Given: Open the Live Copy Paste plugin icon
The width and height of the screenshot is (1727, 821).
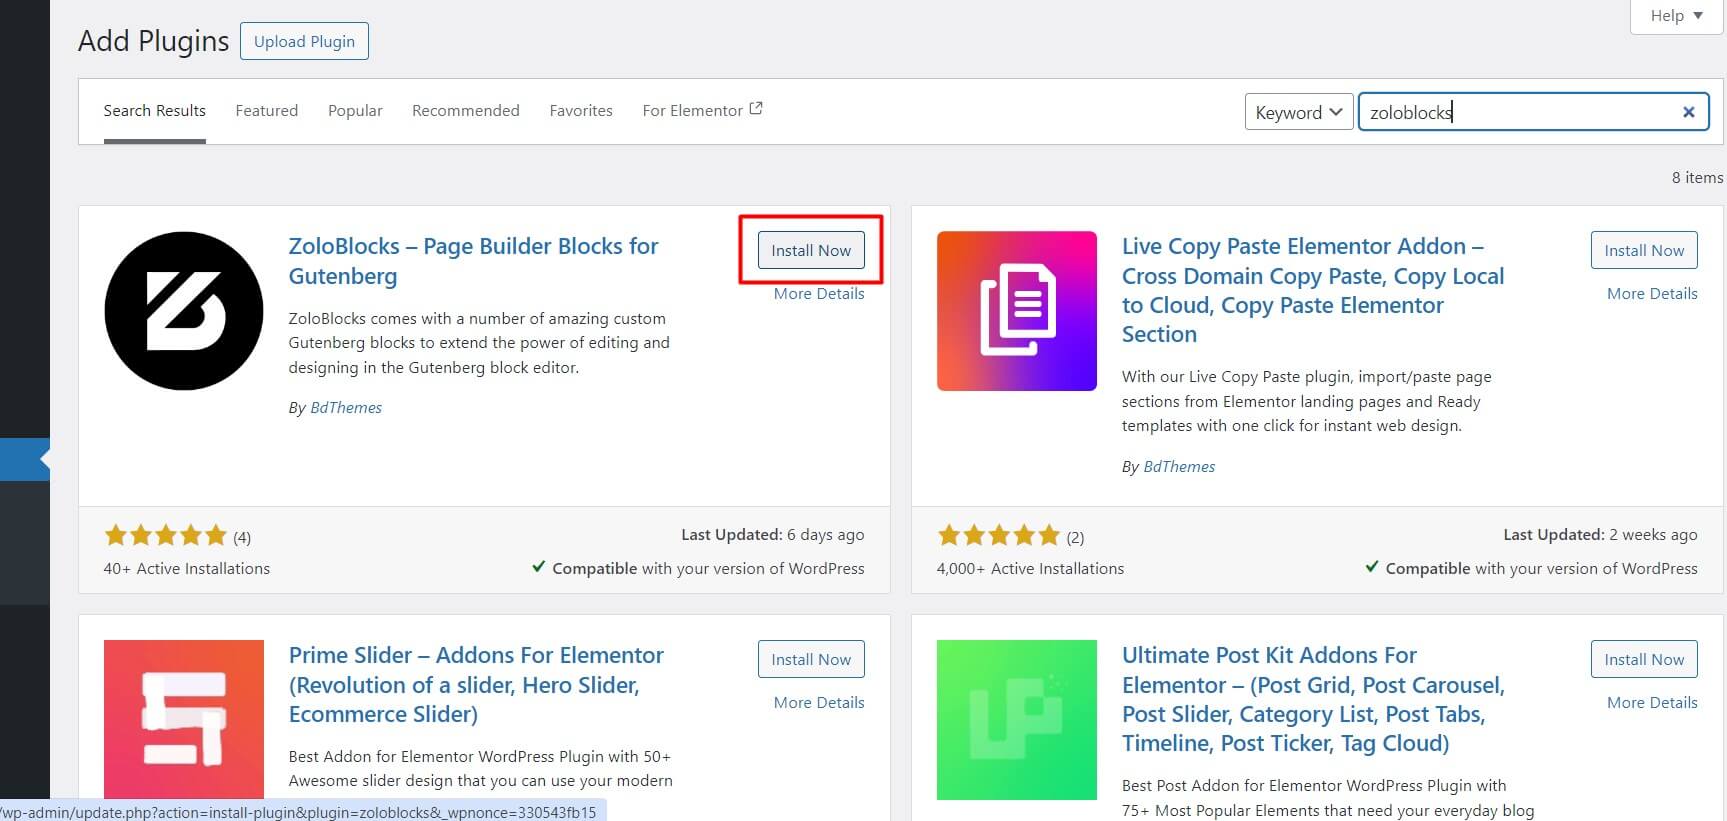Looking at the screenshot, I should click(x=1017, y=311).
